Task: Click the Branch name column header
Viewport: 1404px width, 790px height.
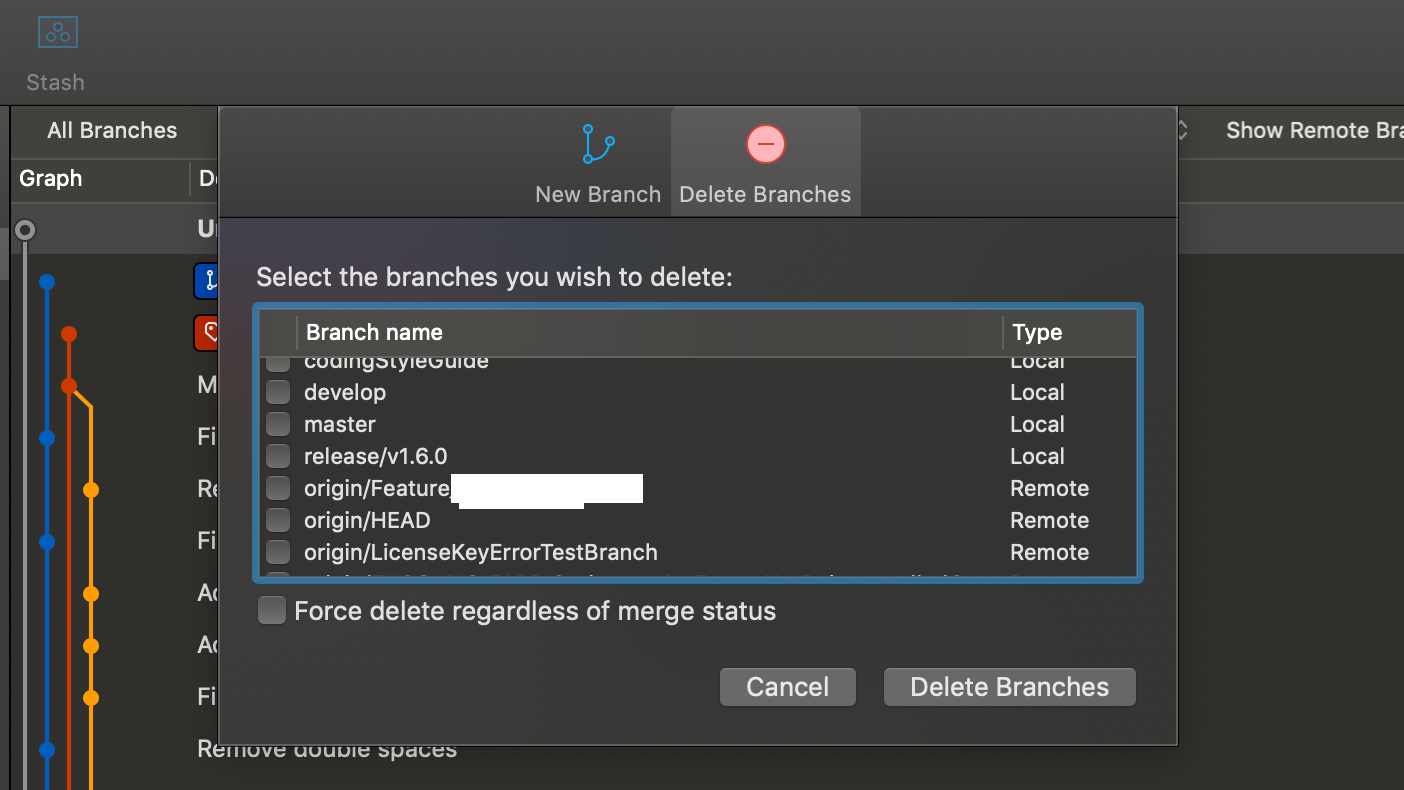Action: pos(374,332)
